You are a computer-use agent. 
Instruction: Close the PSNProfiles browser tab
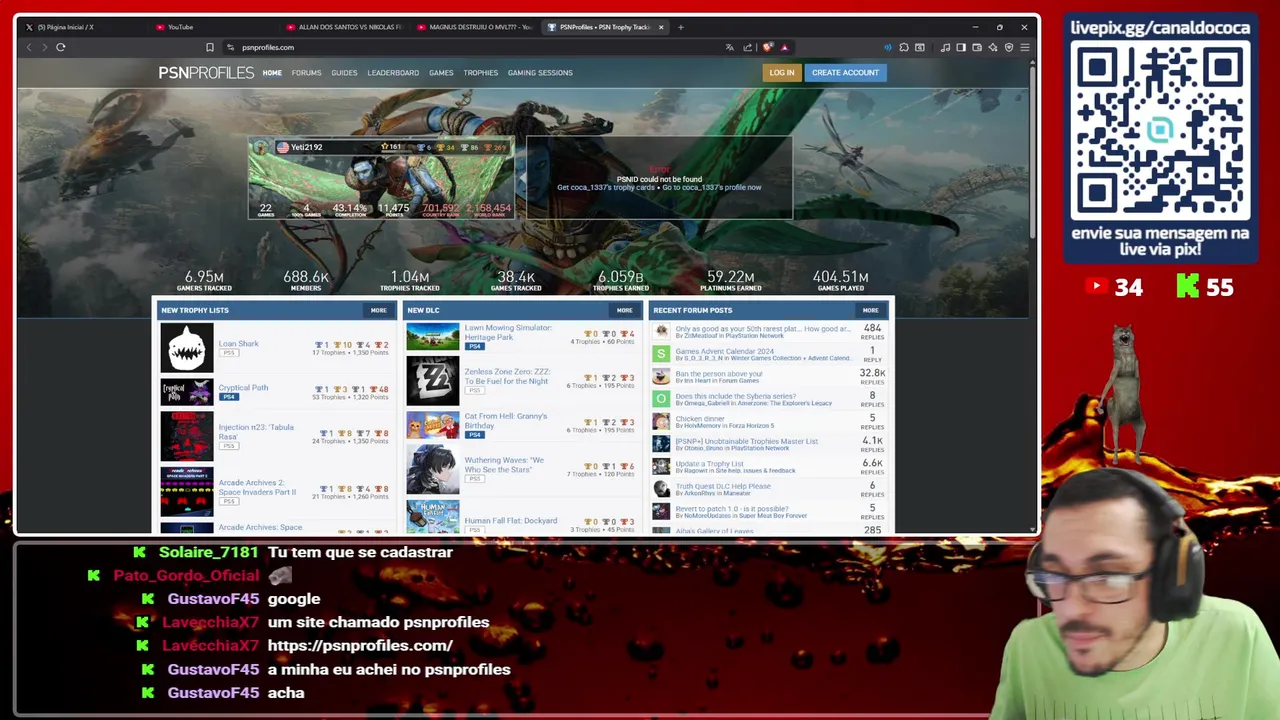point(661,27)
